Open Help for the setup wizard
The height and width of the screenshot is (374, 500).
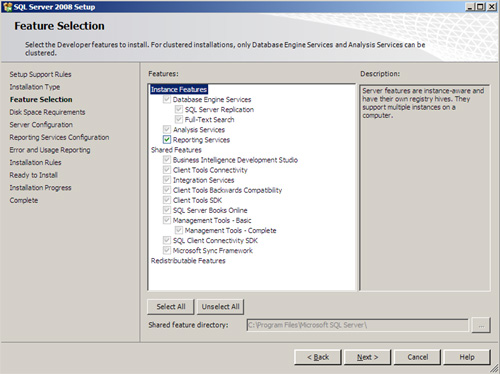click(467, 357)
